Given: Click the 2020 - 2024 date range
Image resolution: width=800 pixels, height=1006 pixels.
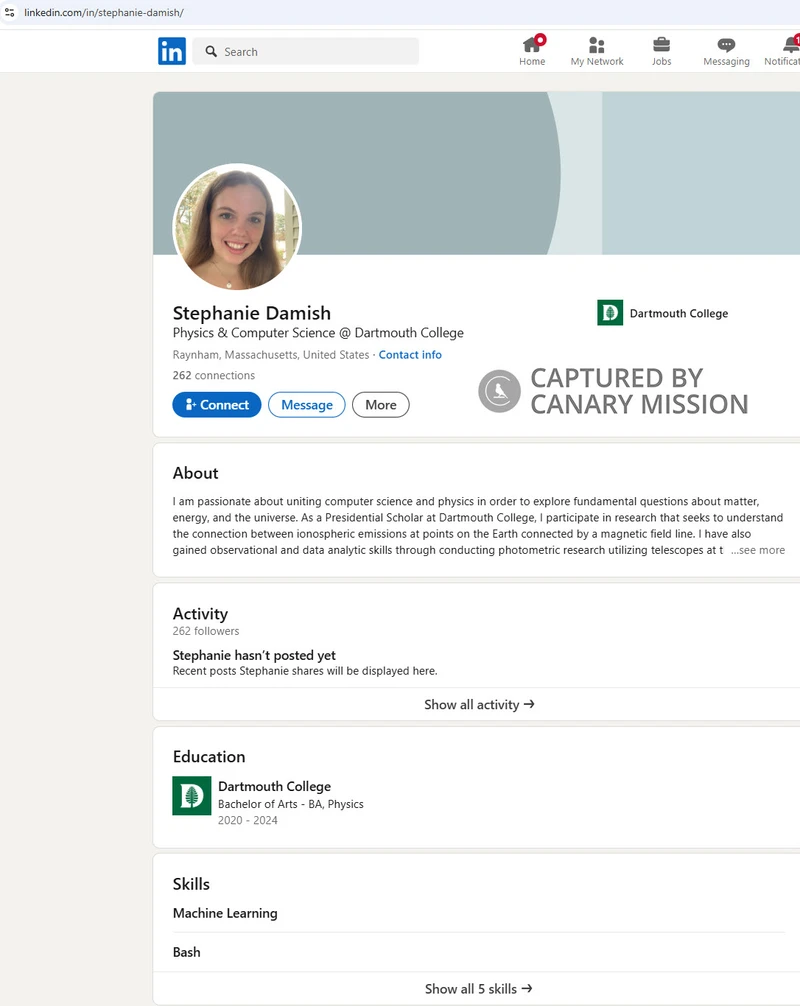Looking at the screenshot, I should click(x=248, y=821).
